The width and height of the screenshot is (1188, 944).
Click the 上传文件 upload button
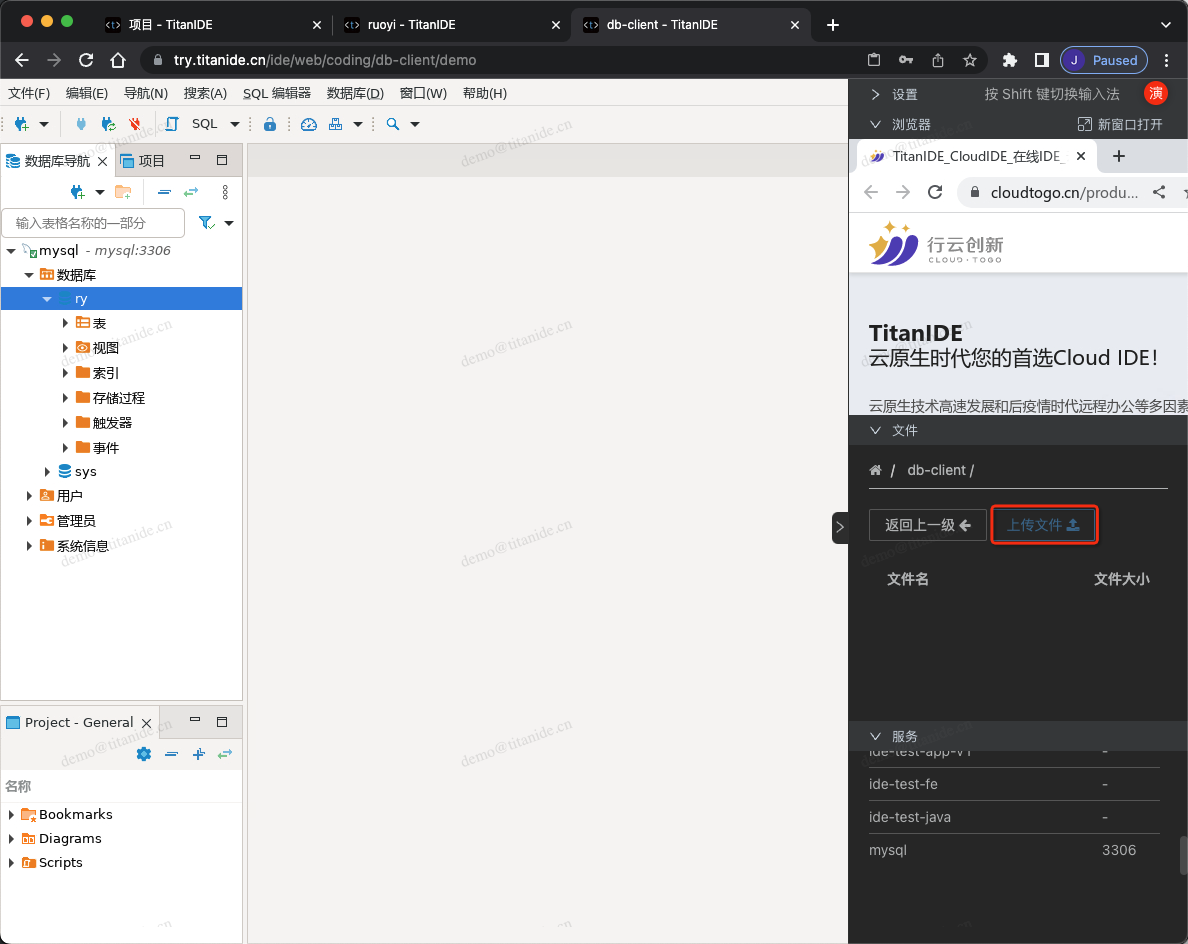pos(1043,525)
